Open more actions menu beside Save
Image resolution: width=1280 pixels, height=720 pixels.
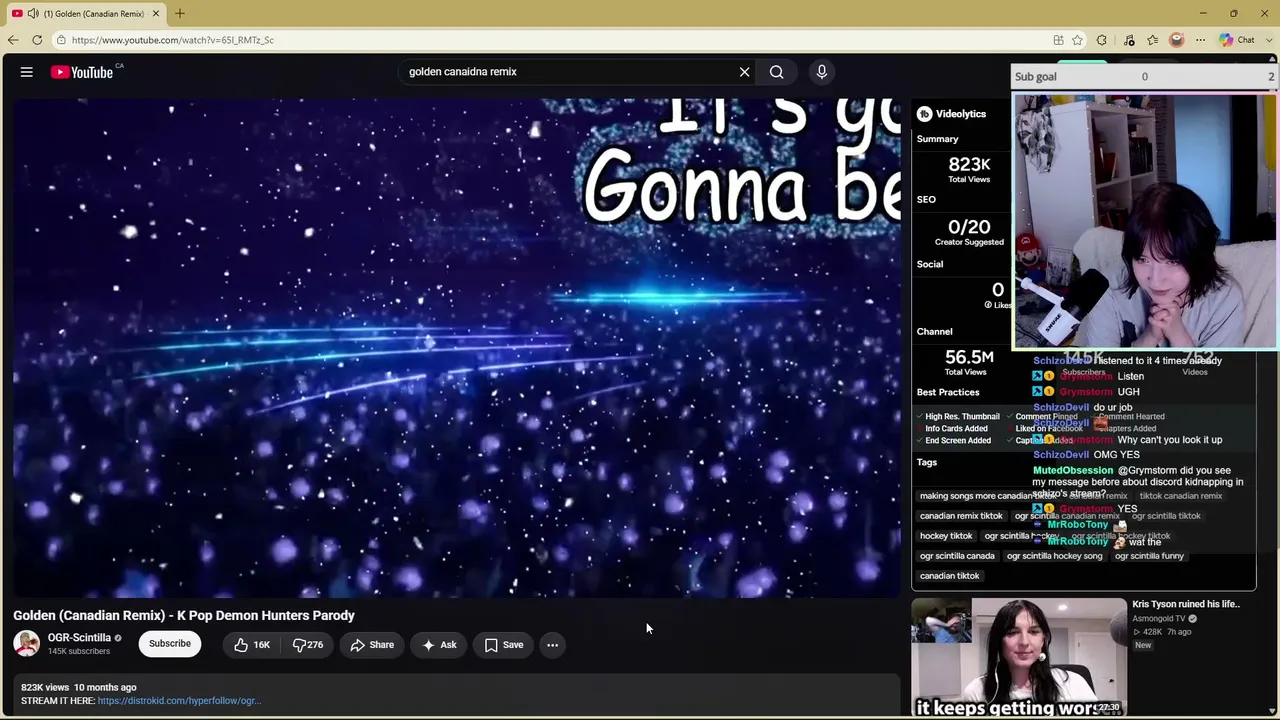tap(552, 645)
